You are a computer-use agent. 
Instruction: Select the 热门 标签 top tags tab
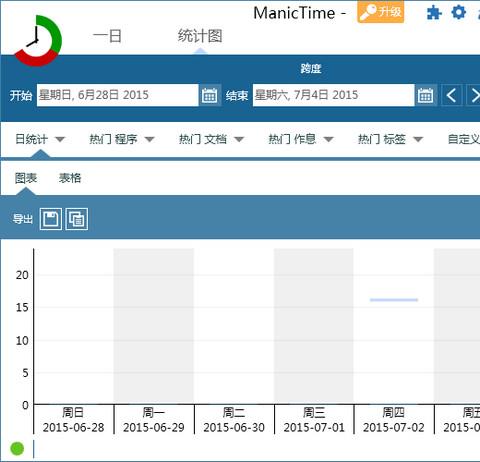(x=382, y=139)
